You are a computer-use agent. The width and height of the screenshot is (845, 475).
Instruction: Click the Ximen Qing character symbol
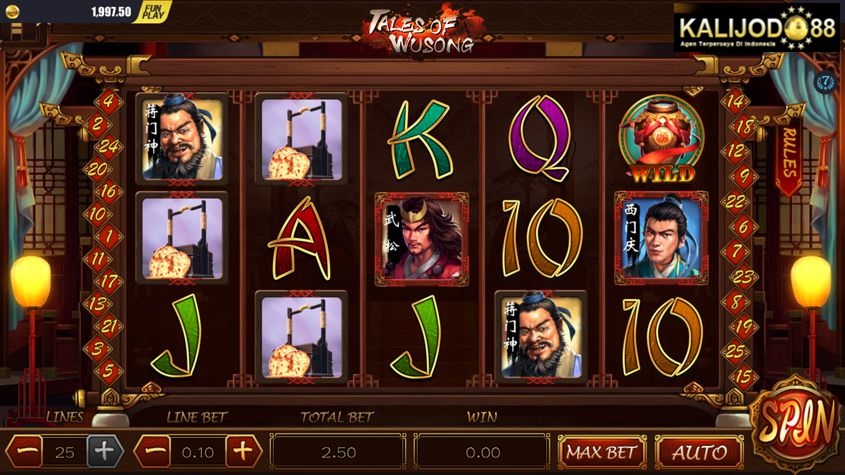(661, 238)
